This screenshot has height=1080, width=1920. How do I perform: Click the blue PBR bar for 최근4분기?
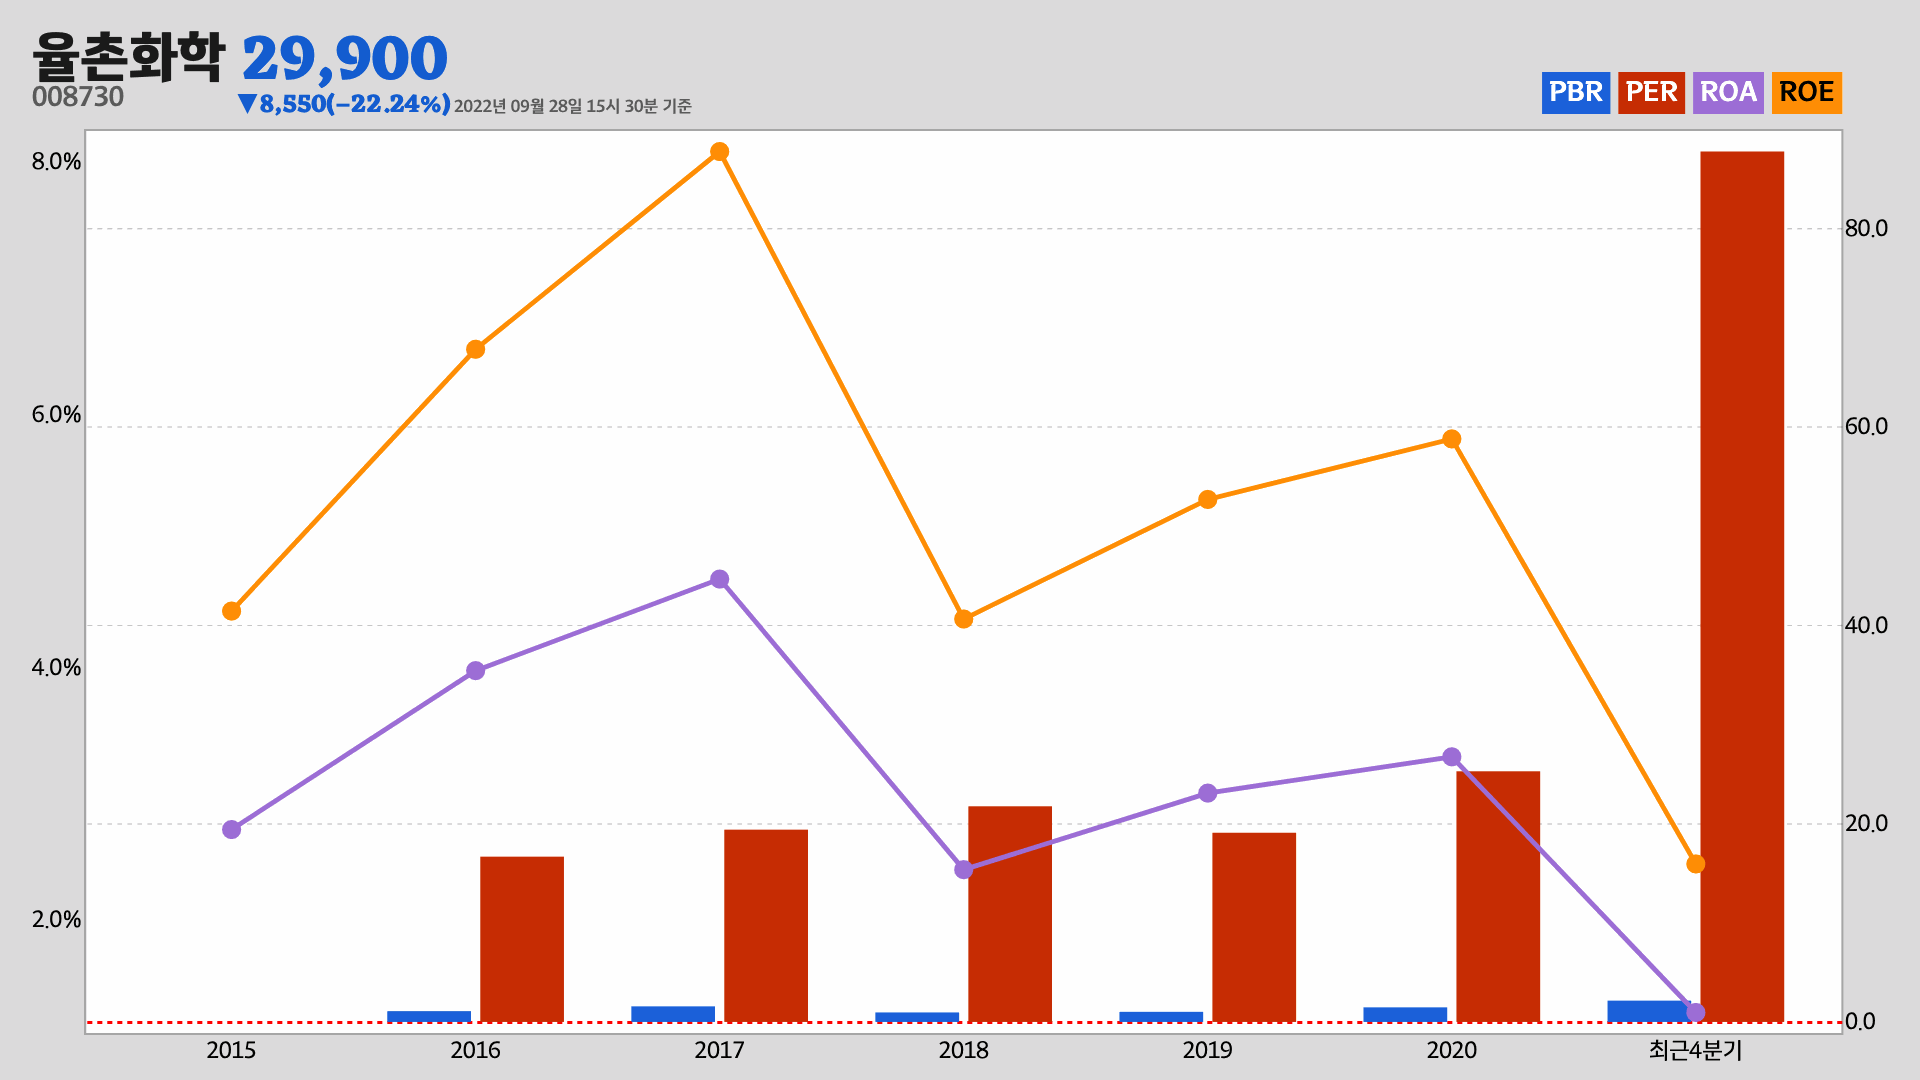(x=1649, y=1011)
